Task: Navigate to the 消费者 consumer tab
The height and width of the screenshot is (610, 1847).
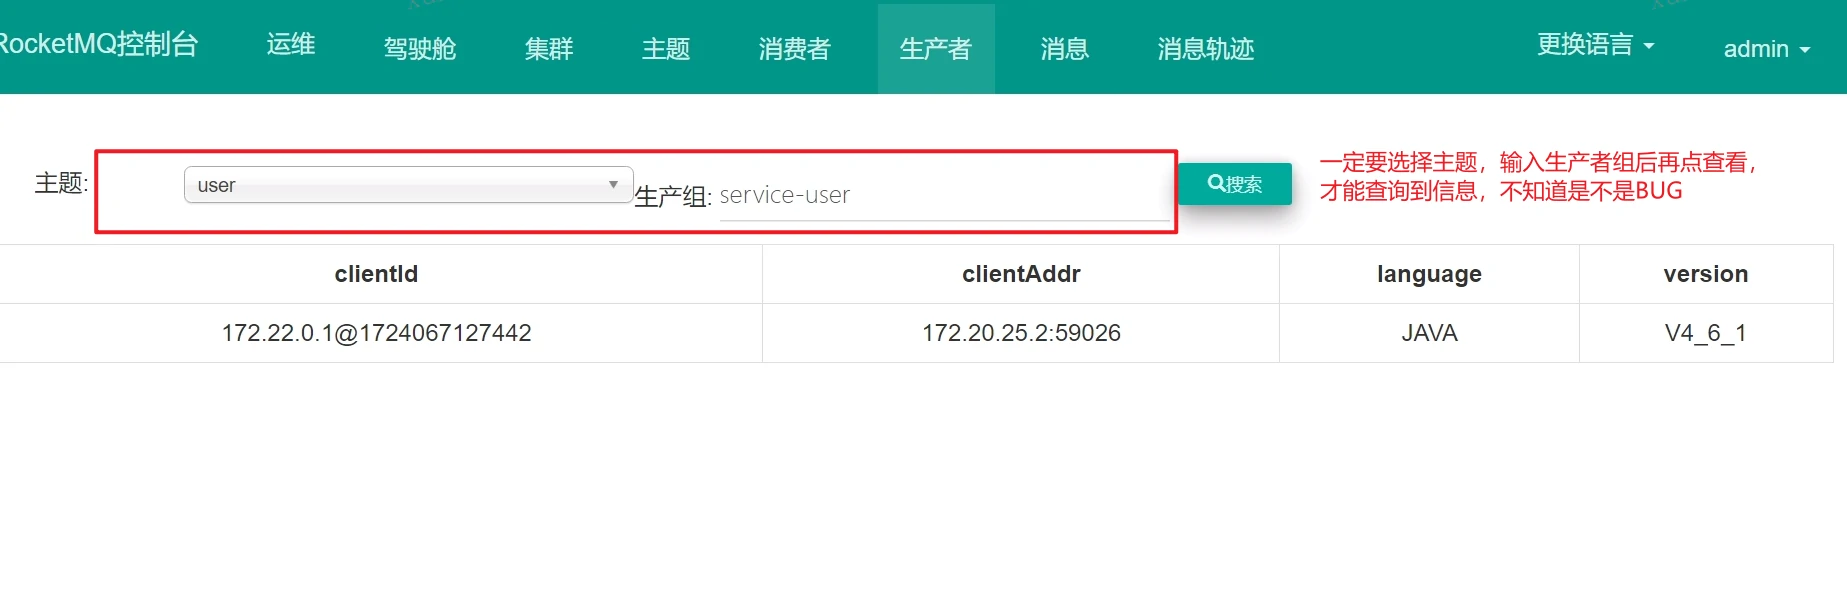Action: coord(795,49)
